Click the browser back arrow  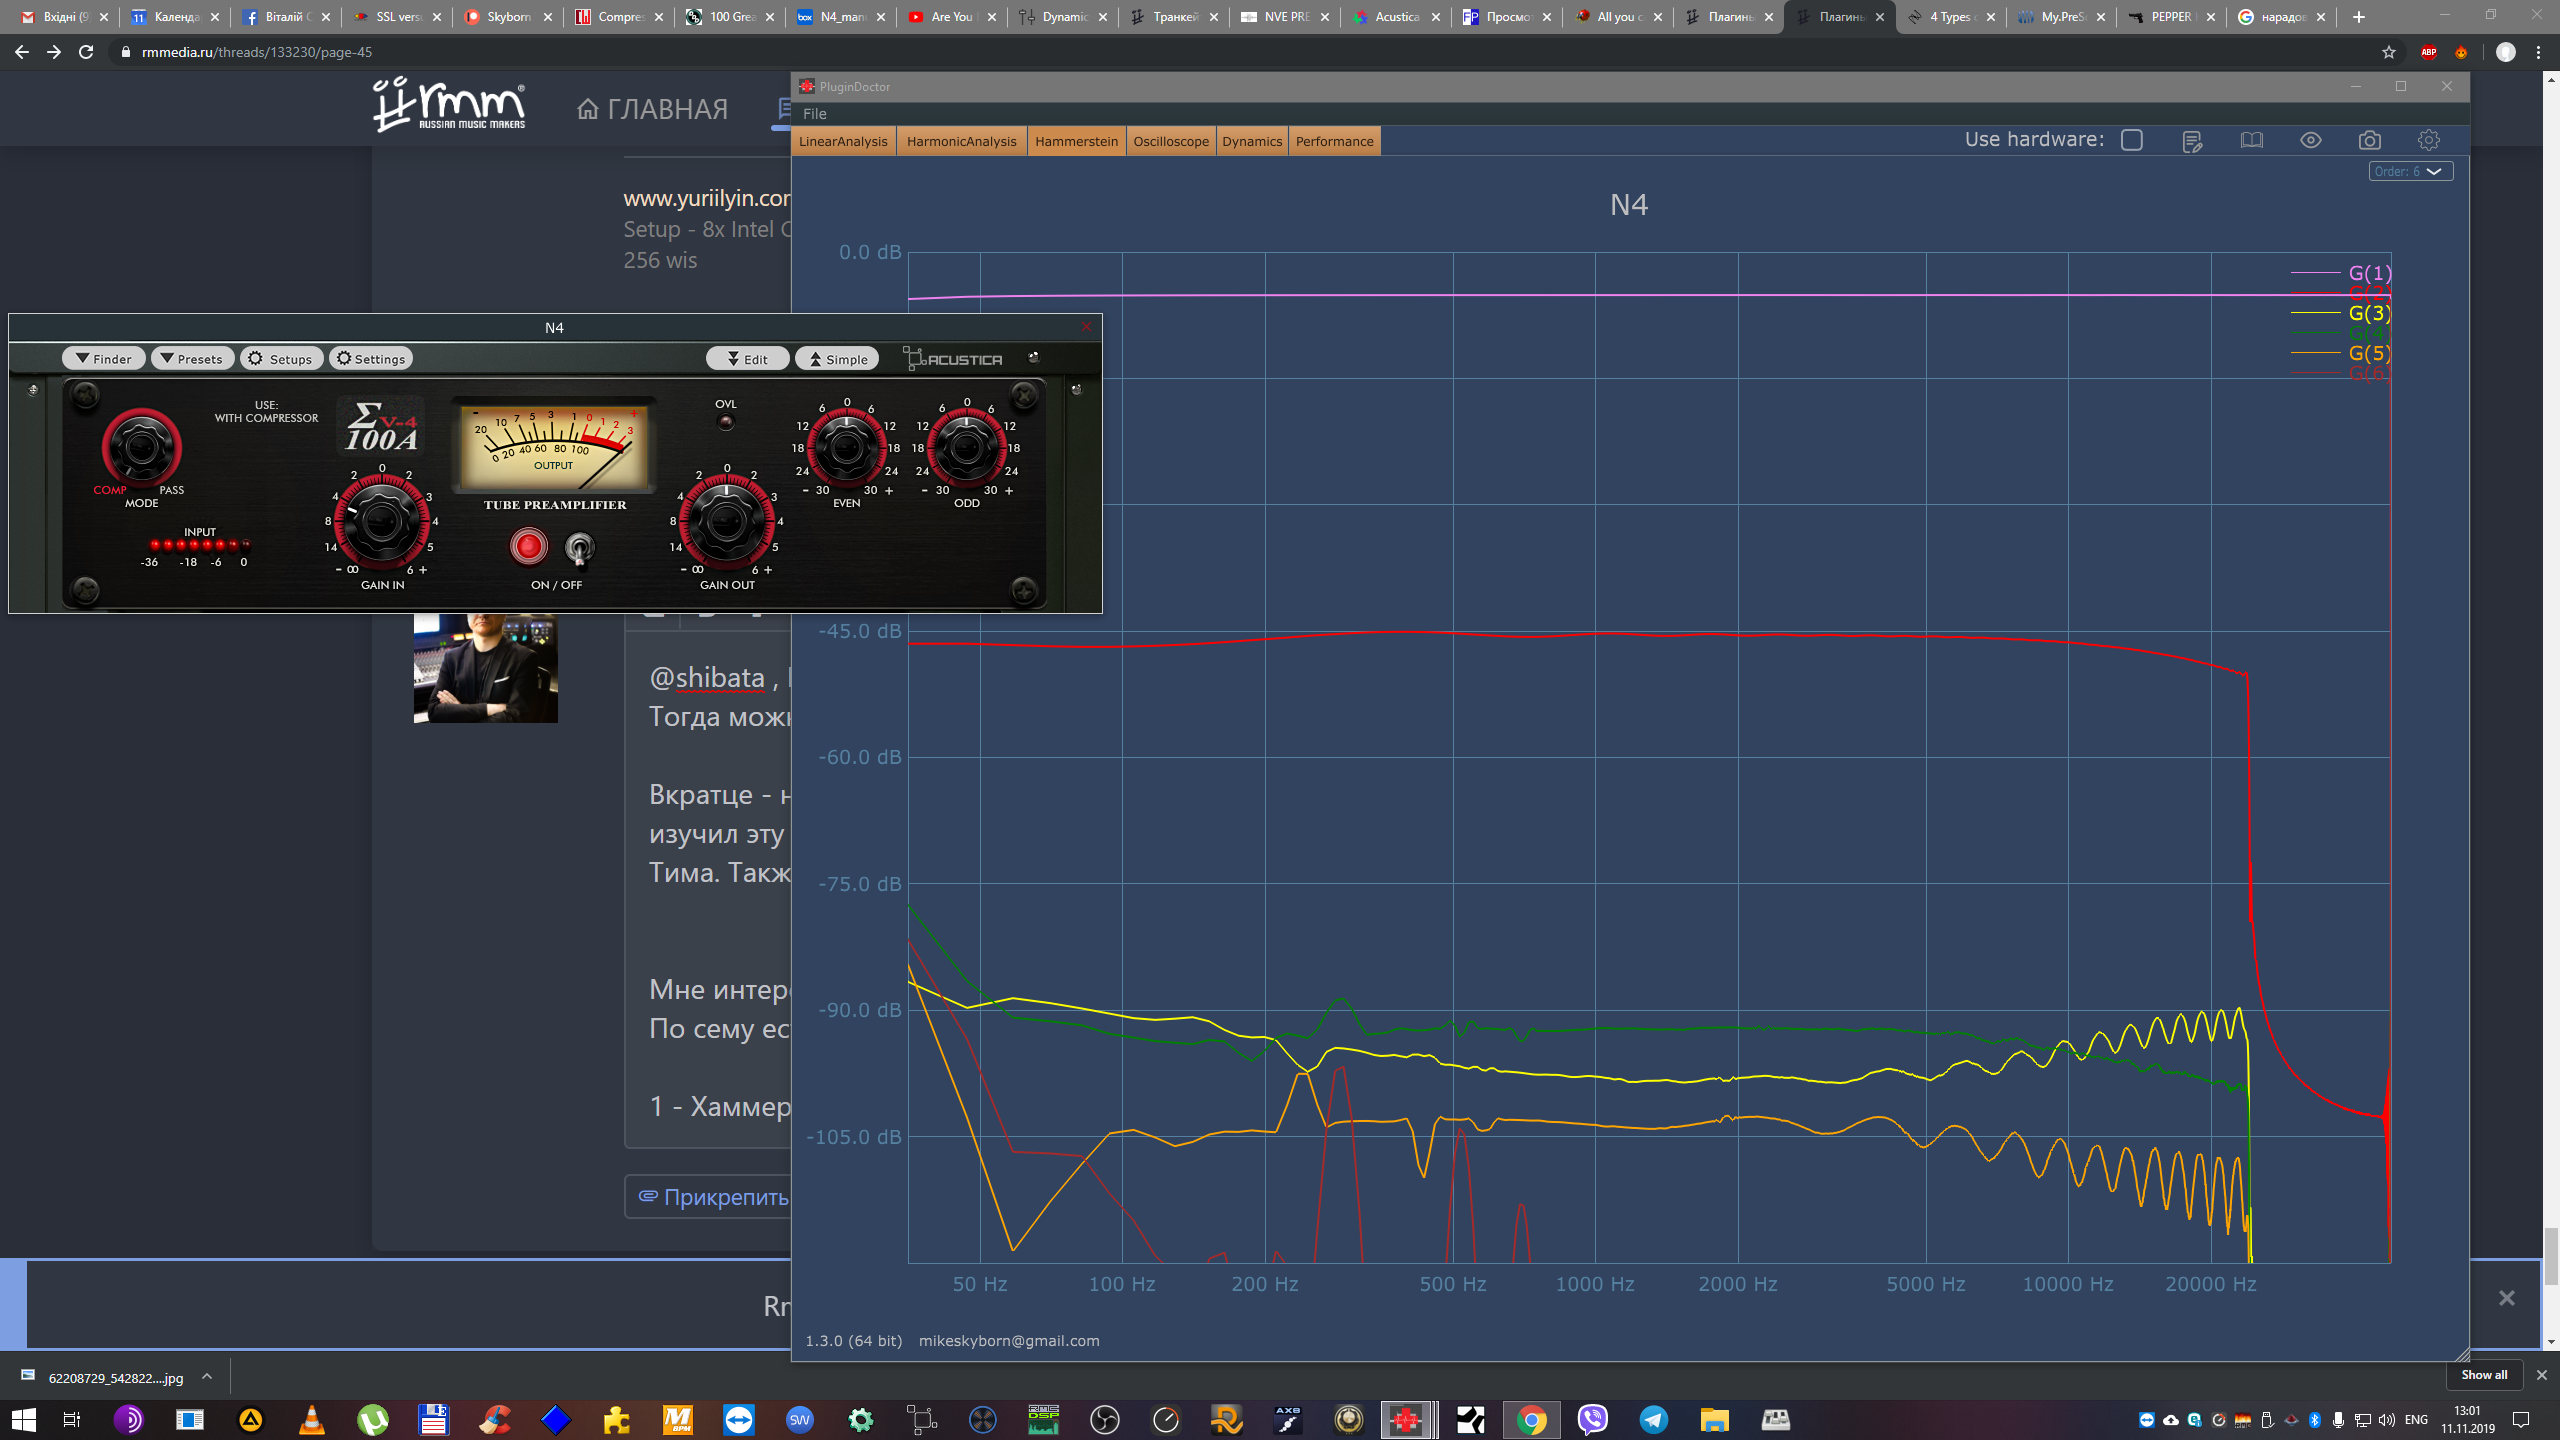(x=22, y=52)
